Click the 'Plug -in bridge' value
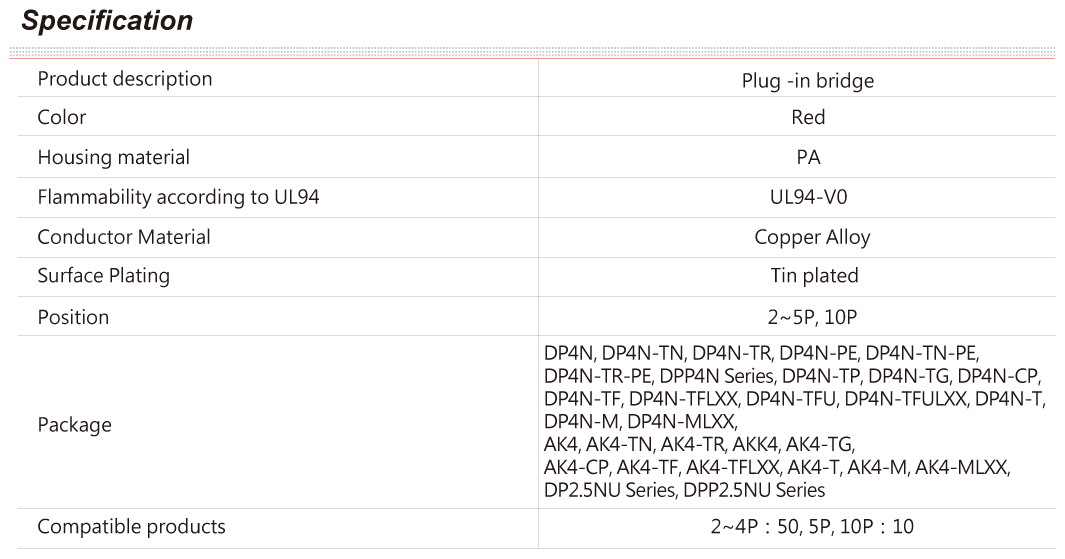The width and height of the screenshot is (1065, 559). (808, 81)
